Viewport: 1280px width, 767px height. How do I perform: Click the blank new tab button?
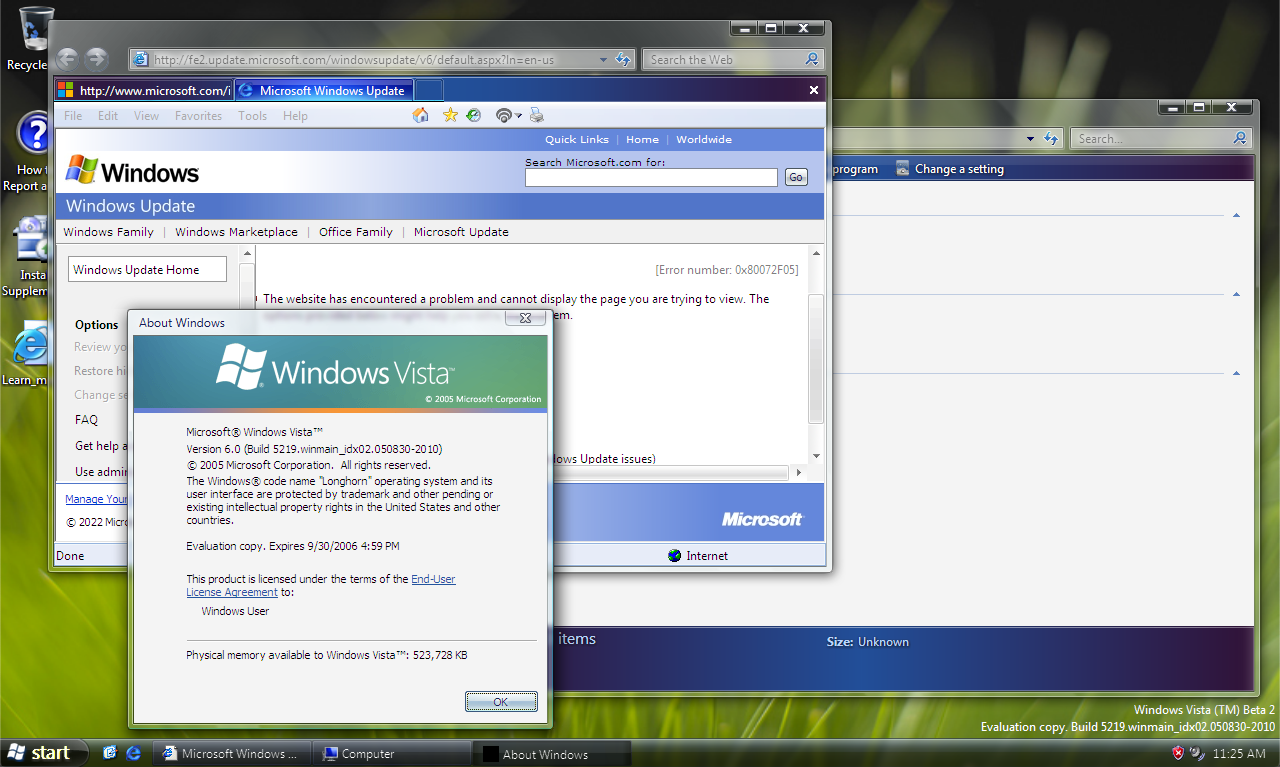tap(429, 90)
